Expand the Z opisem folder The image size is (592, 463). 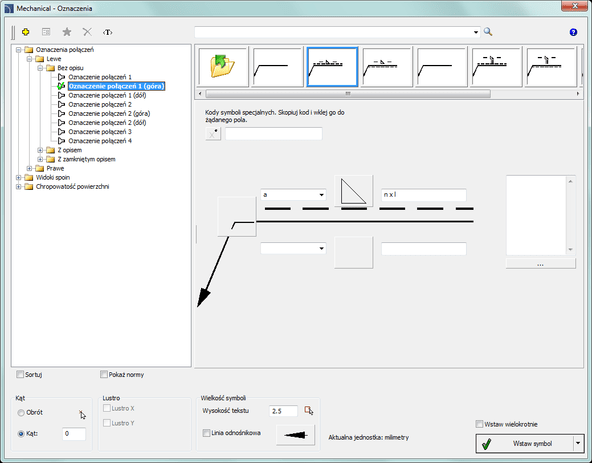pos(40,150)
